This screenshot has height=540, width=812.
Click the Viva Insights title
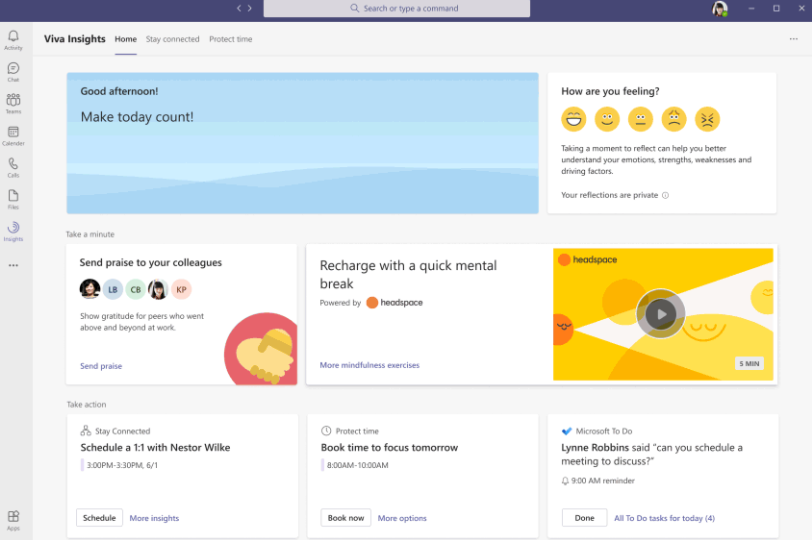(x=75, y=39)
